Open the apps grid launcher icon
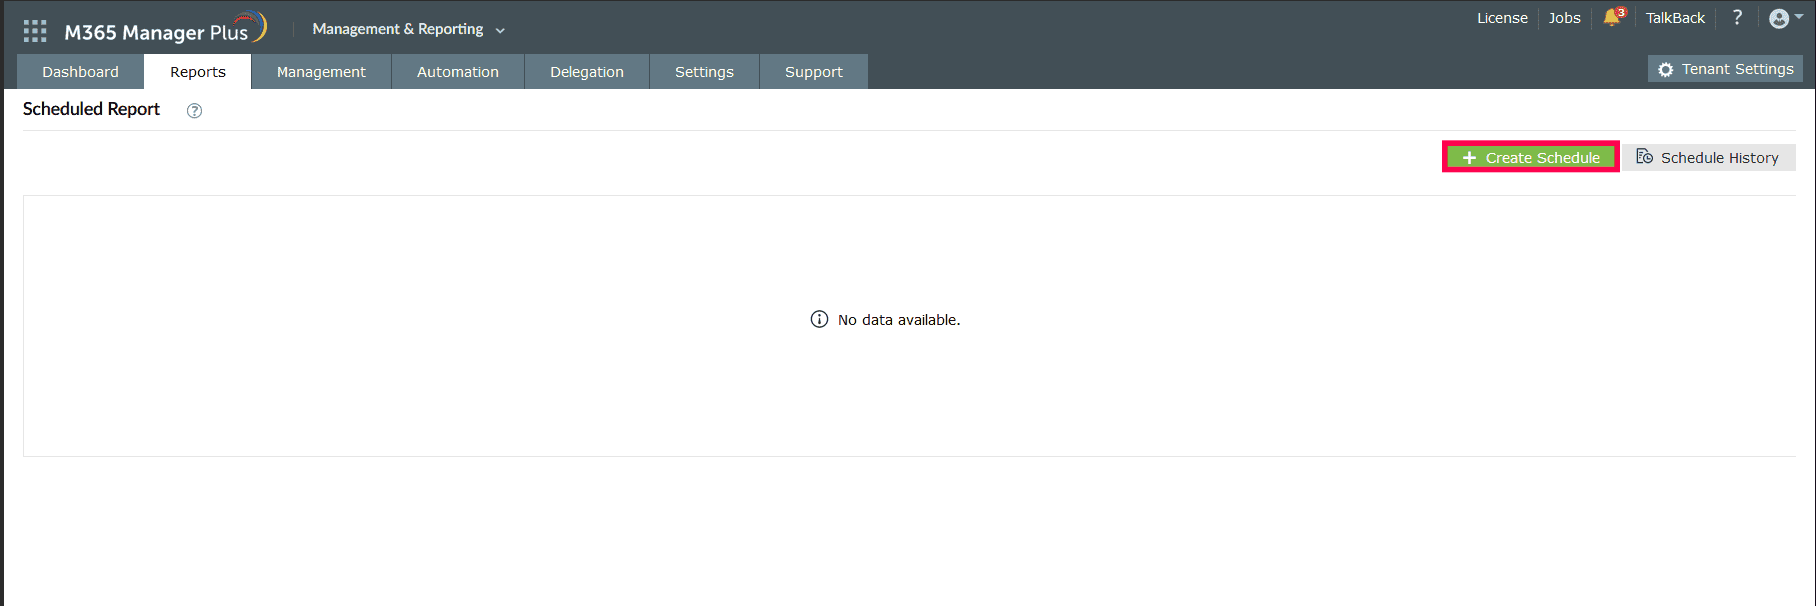 point(35,31)
